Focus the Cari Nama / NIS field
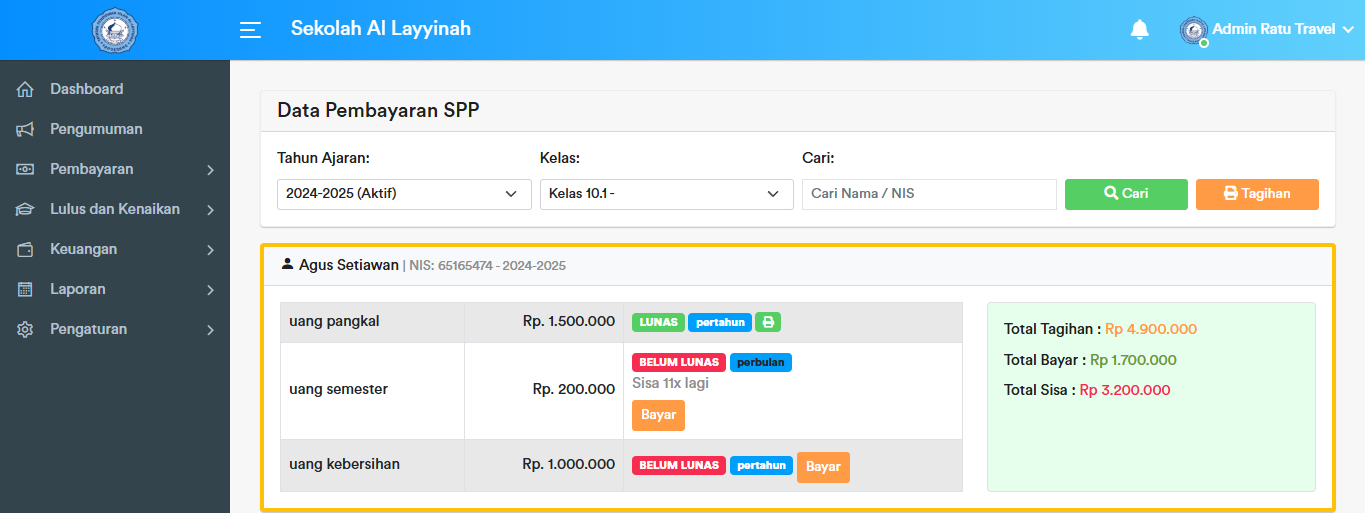This screenshot has width=1365, height=513. pos(929,194)
